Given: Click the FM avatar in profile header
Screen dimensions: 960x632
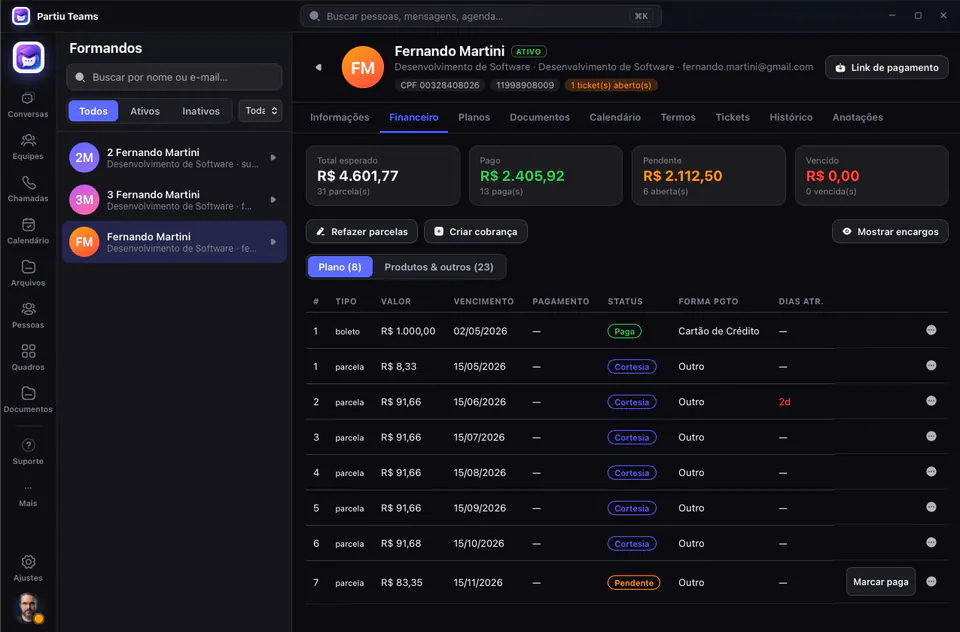Looking at the screenshot, I should click(x=362, y=67).
